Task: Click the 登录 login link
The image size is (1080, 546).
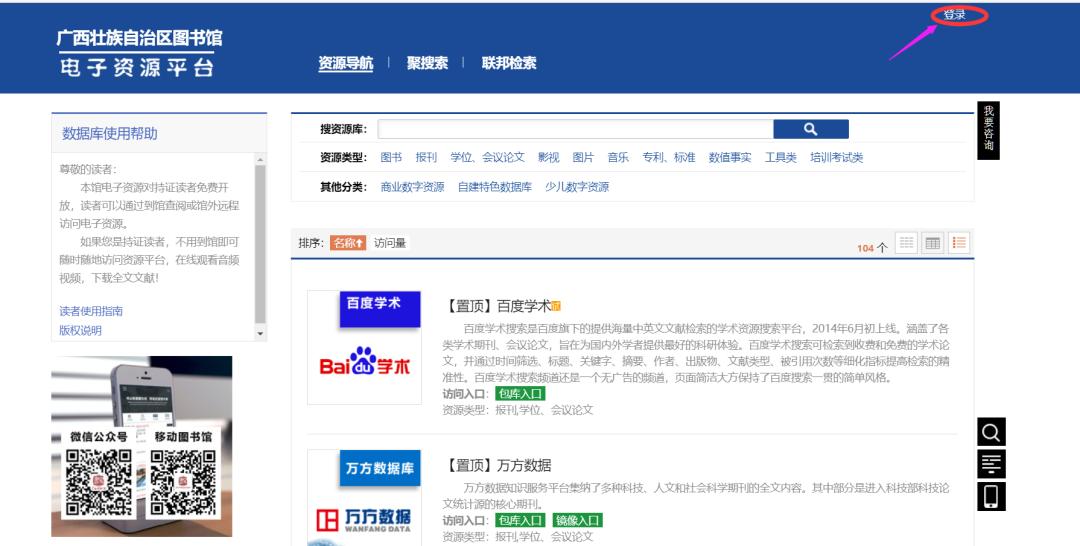Action: [x=955, y=14]
